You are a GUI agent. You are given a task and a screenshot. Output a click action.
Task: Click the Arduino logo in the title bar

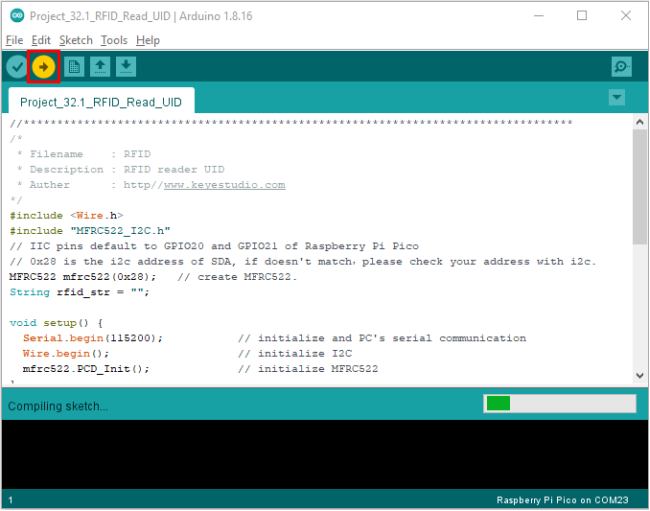click(17, 16)
